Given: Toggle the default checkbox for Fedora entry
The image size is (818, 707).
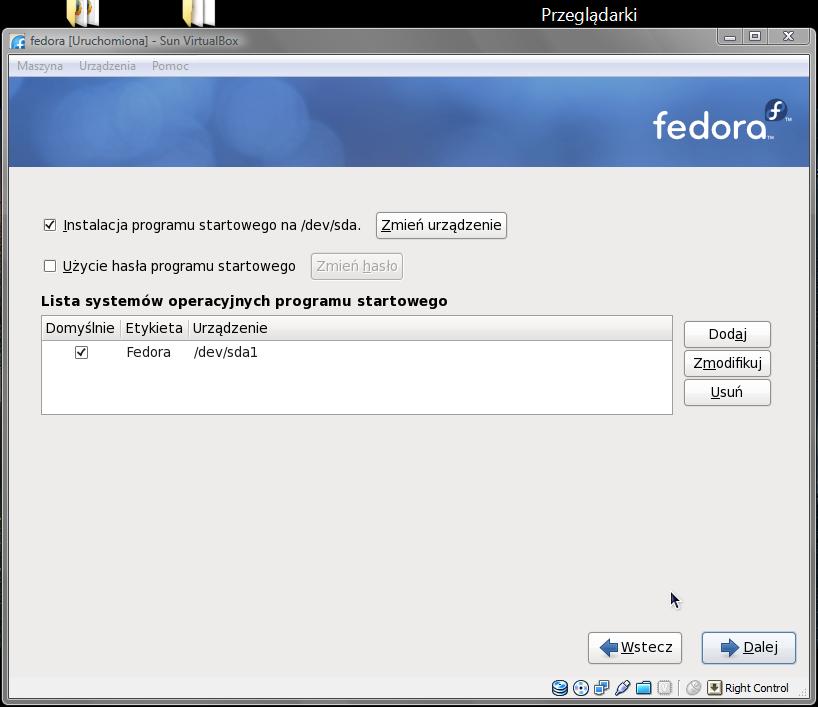Looking at the screenshot, I should tap(81, 353).
